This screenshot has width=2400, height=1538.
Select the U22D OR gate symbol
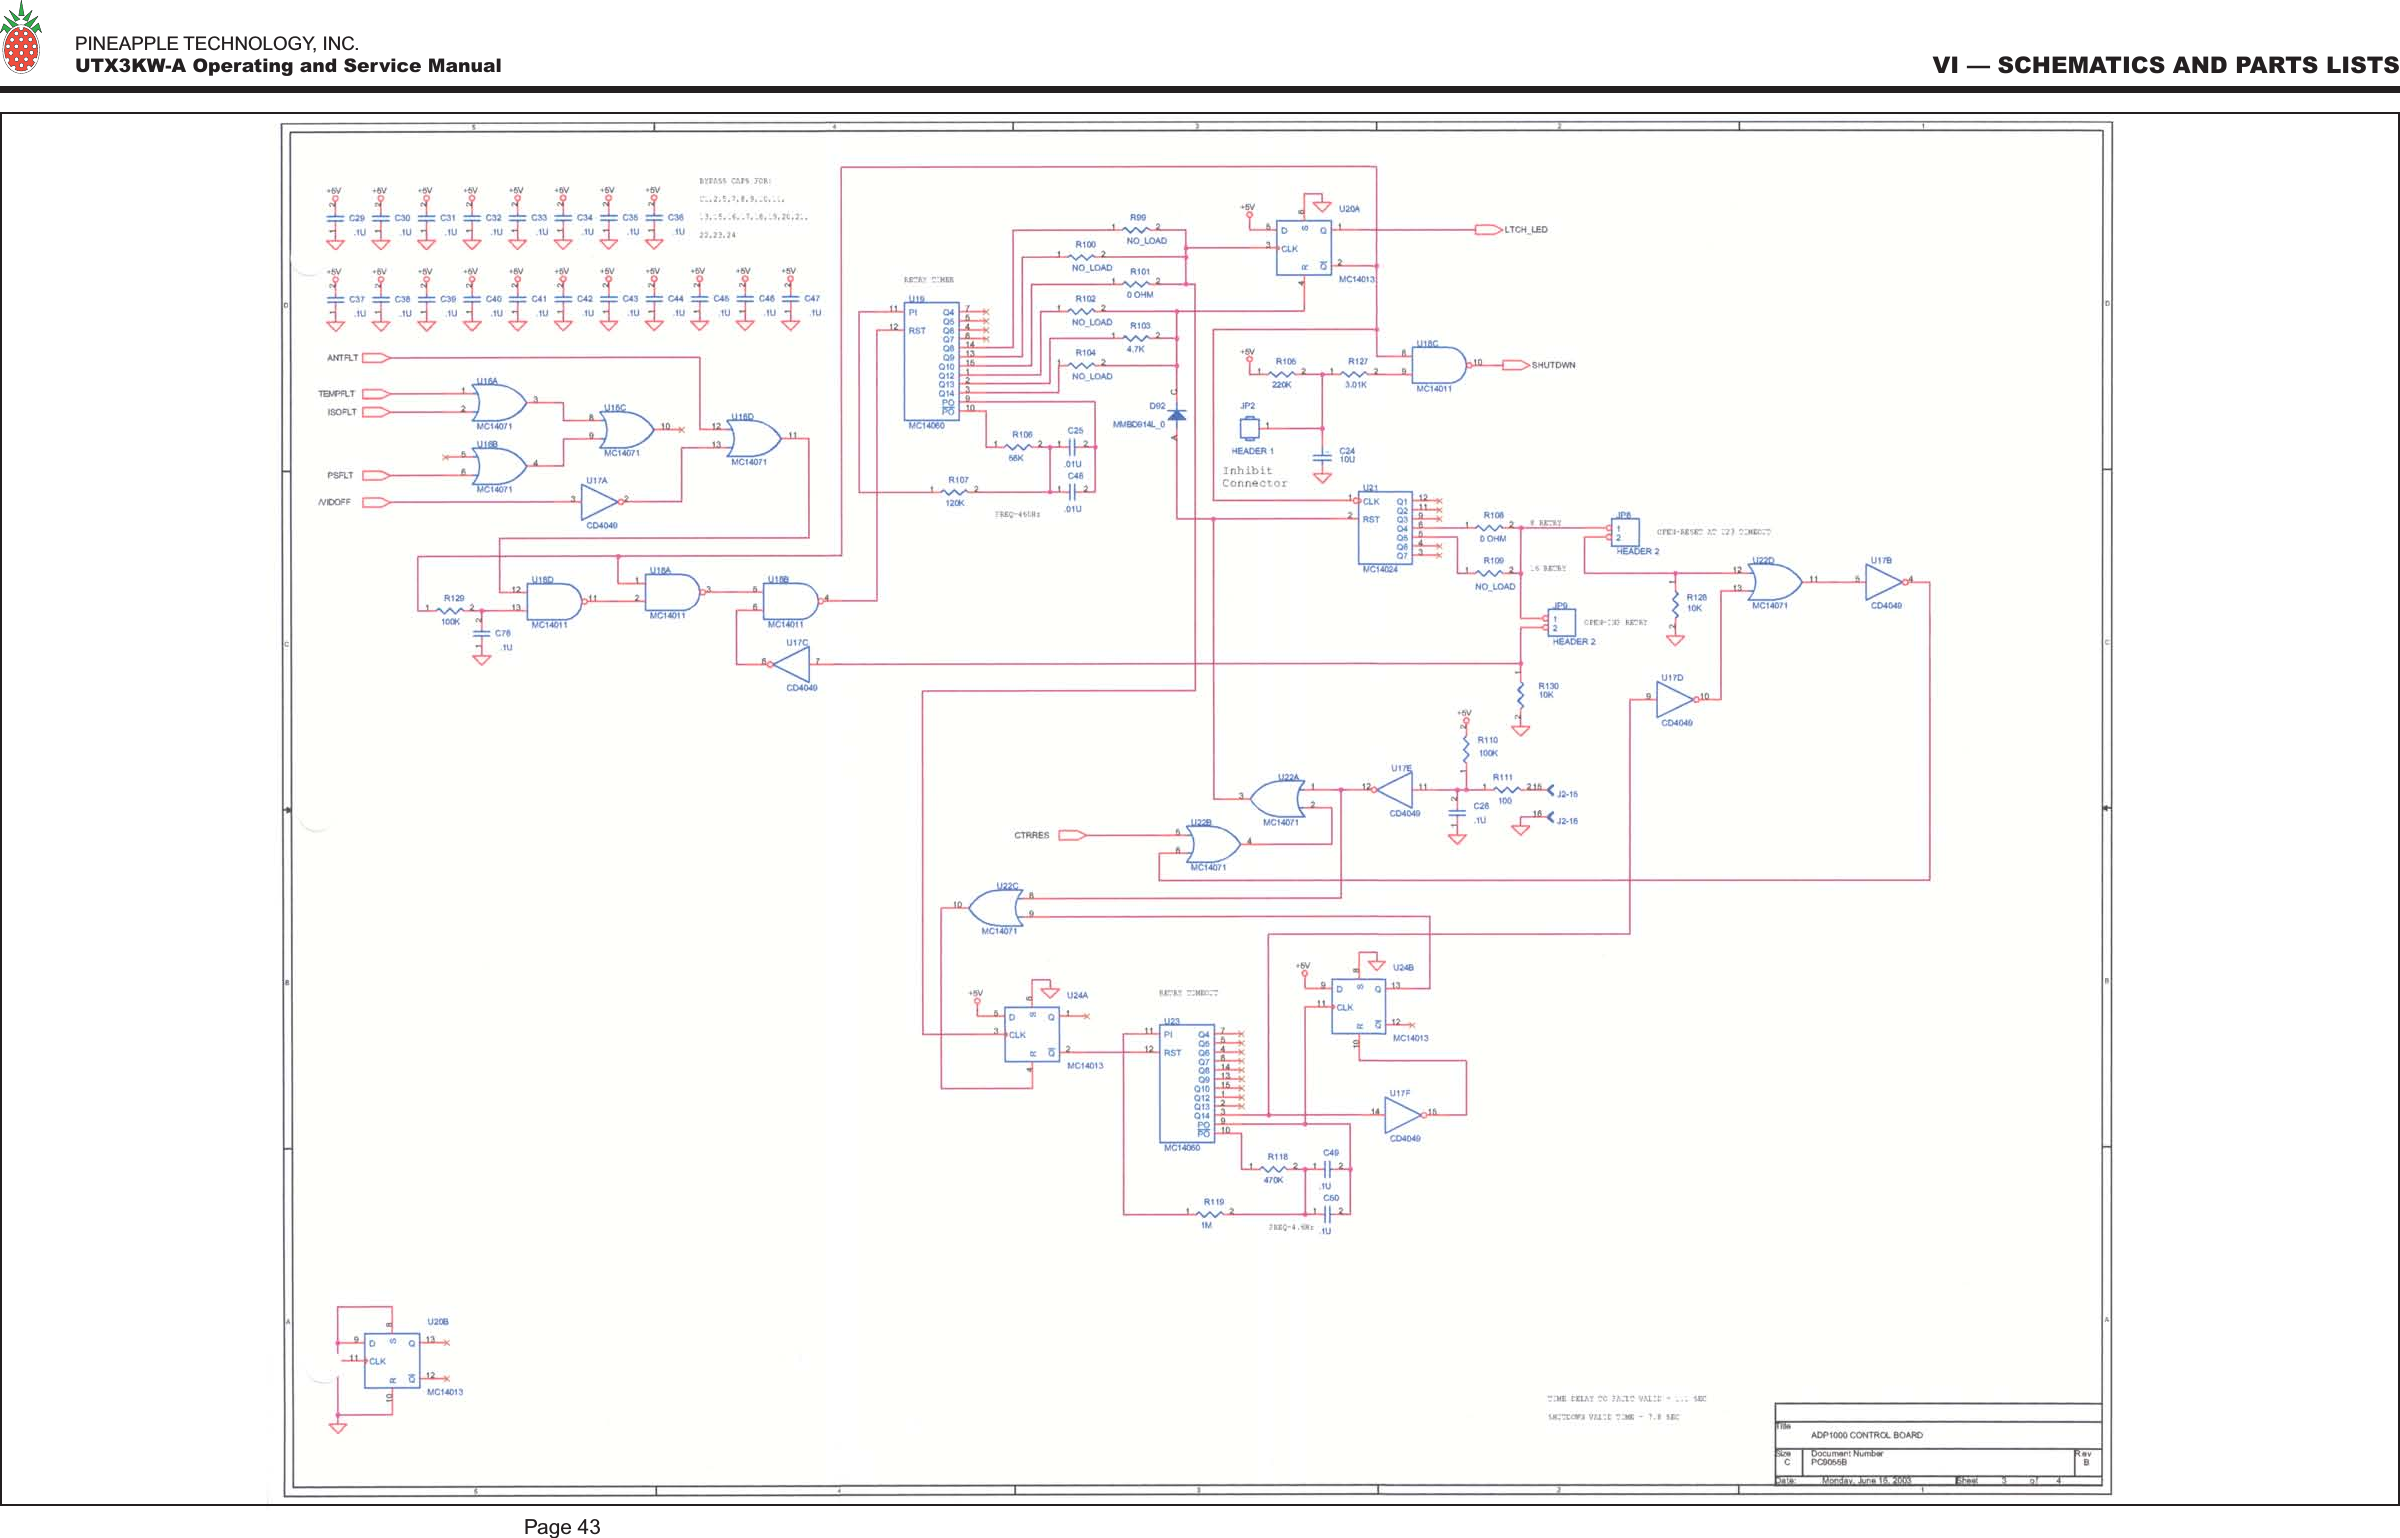(x=1774, y=582)
